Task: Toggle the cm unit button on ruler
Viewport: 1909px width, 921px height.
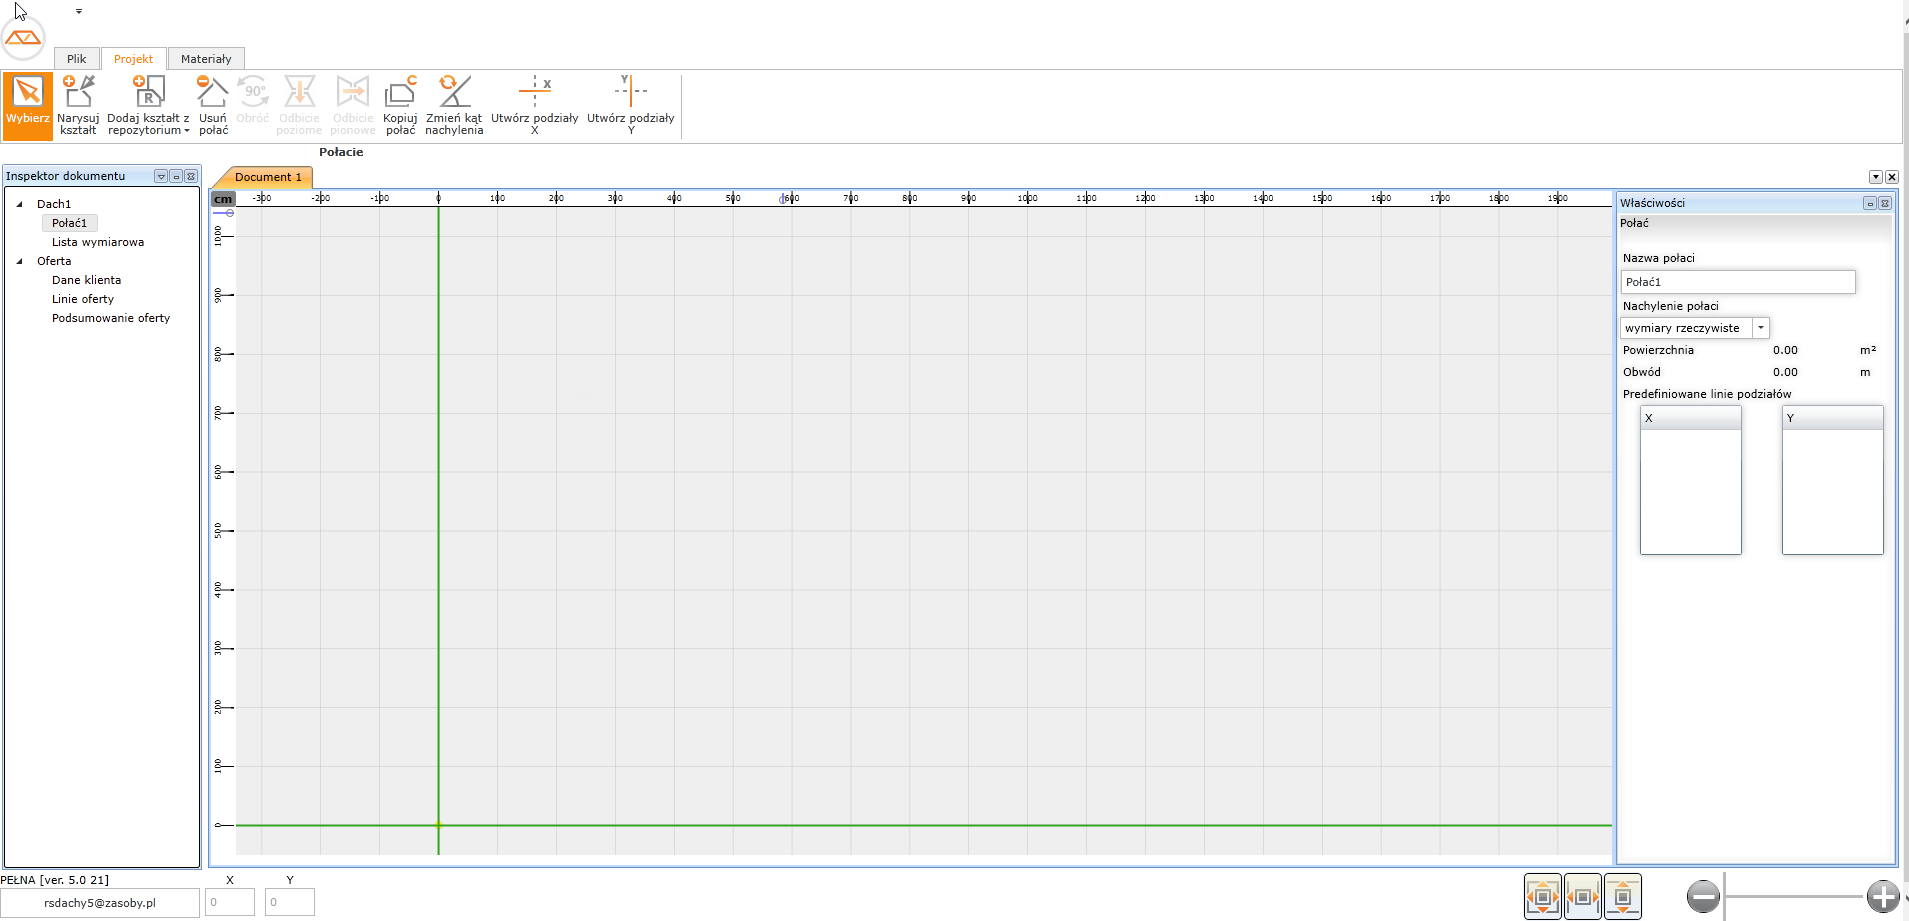Action: 223,199
